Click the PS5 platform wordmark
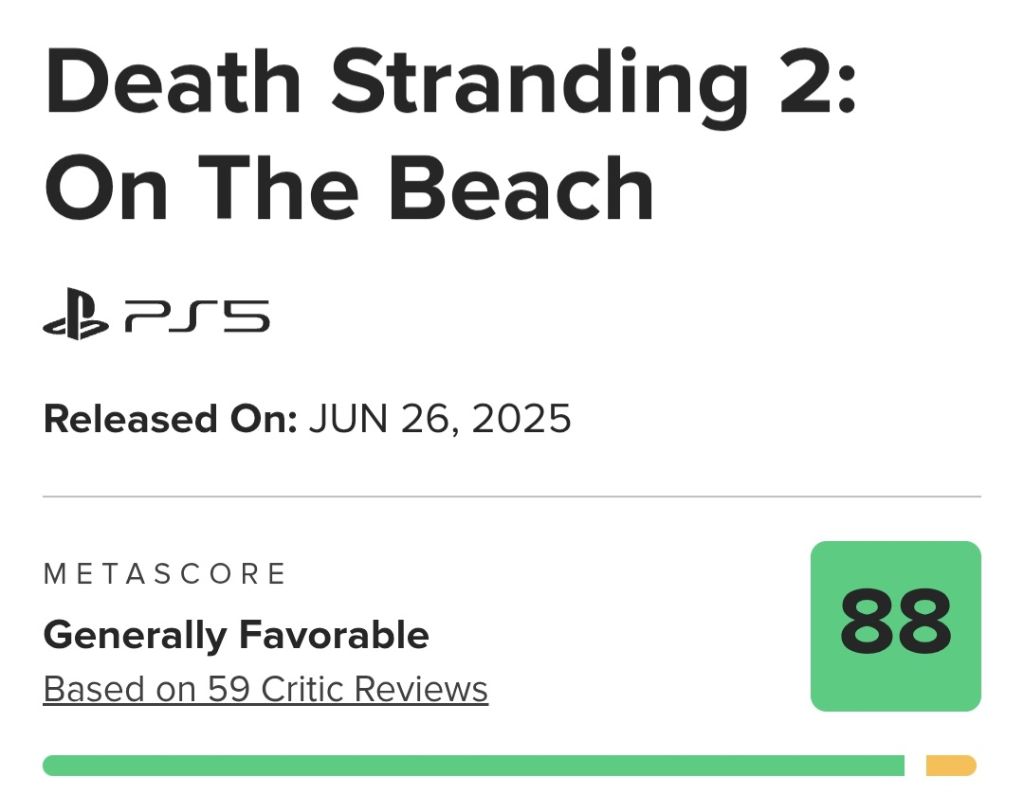The height and width of the screenshot is (795, 1024). (x=197, y=316)
